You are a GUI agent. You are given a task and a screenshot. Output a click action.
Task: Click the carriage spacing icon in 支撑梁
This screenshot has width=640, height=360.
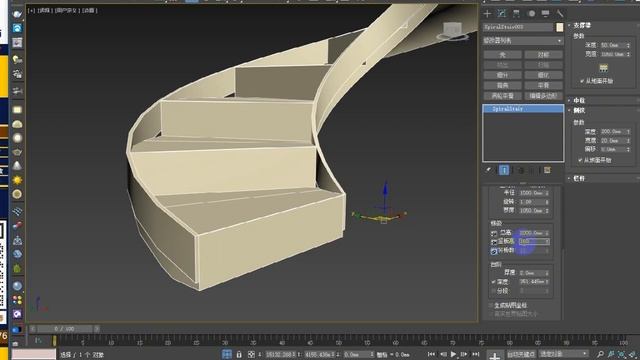coord(603,68)
